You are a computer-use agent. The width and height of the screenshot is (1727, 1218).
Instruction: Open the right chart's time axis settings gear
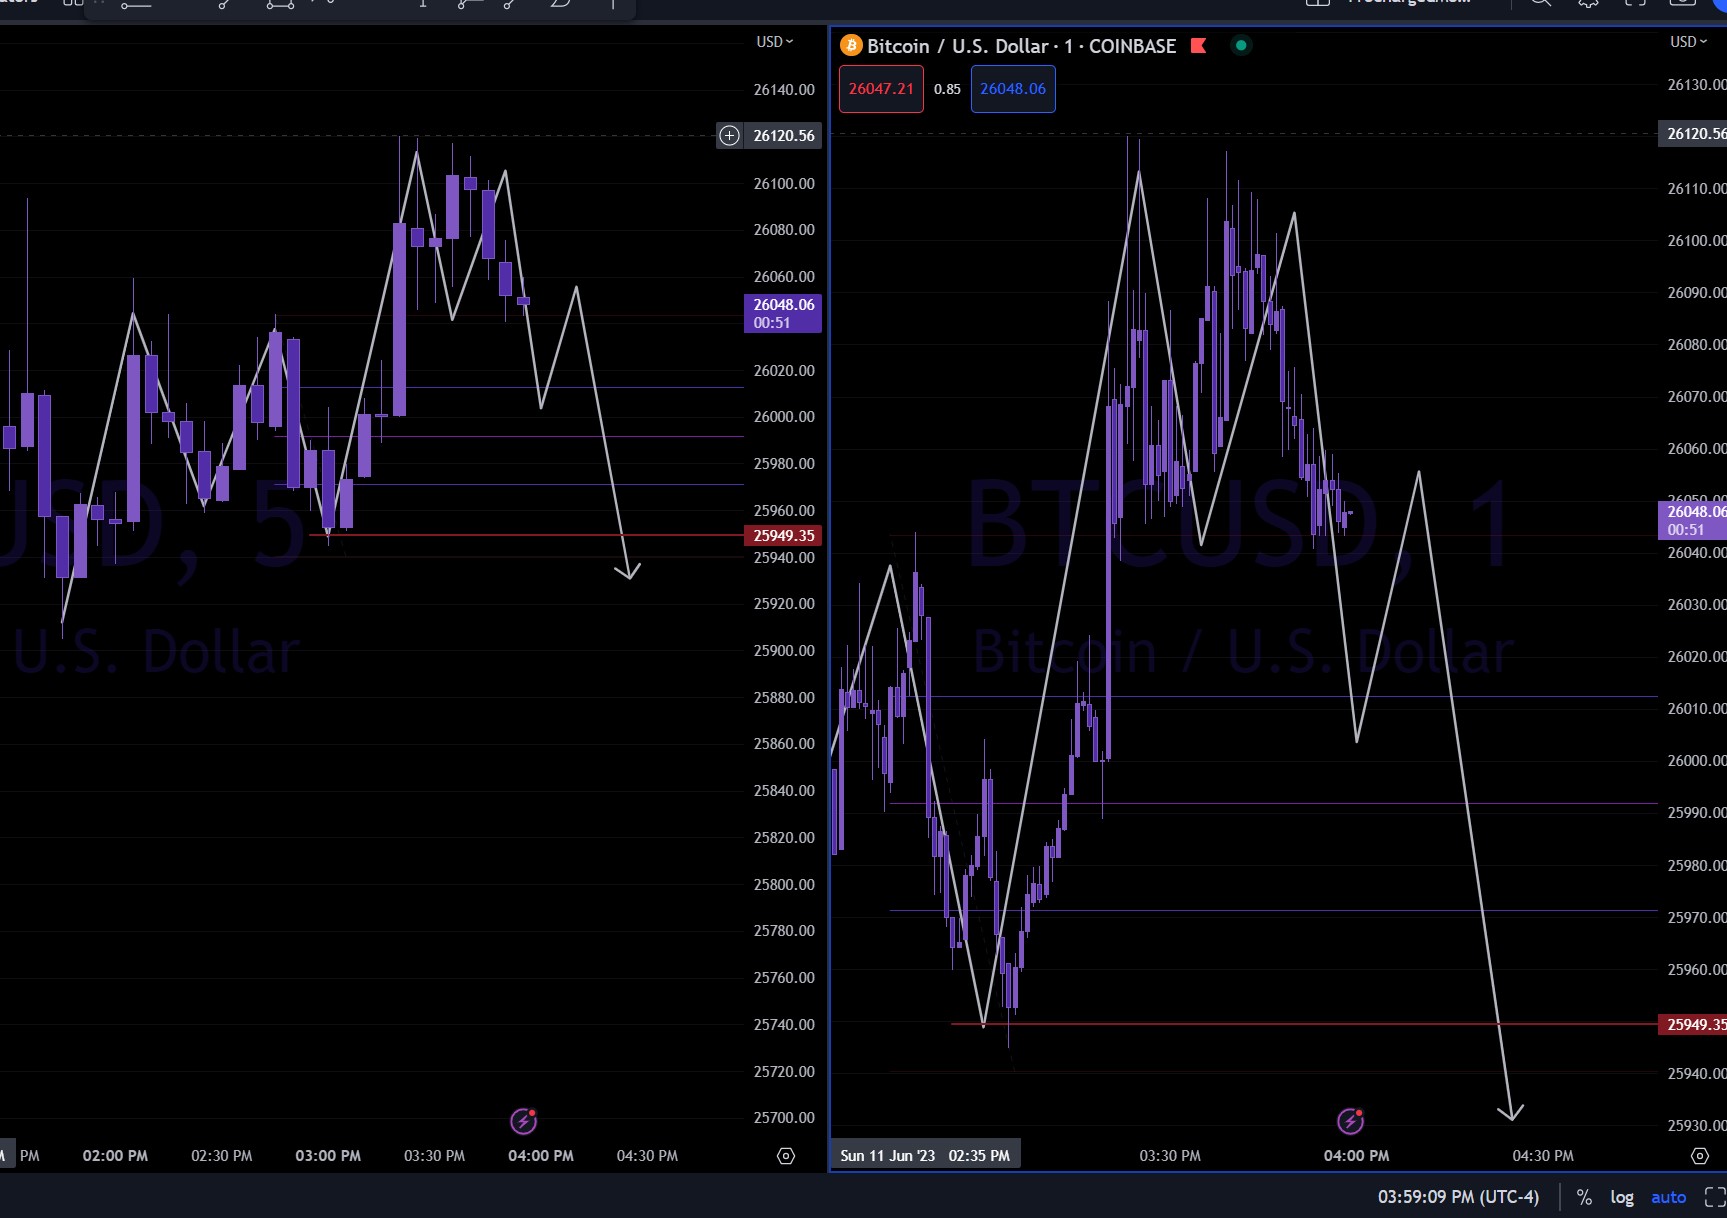[1699, 1156]
